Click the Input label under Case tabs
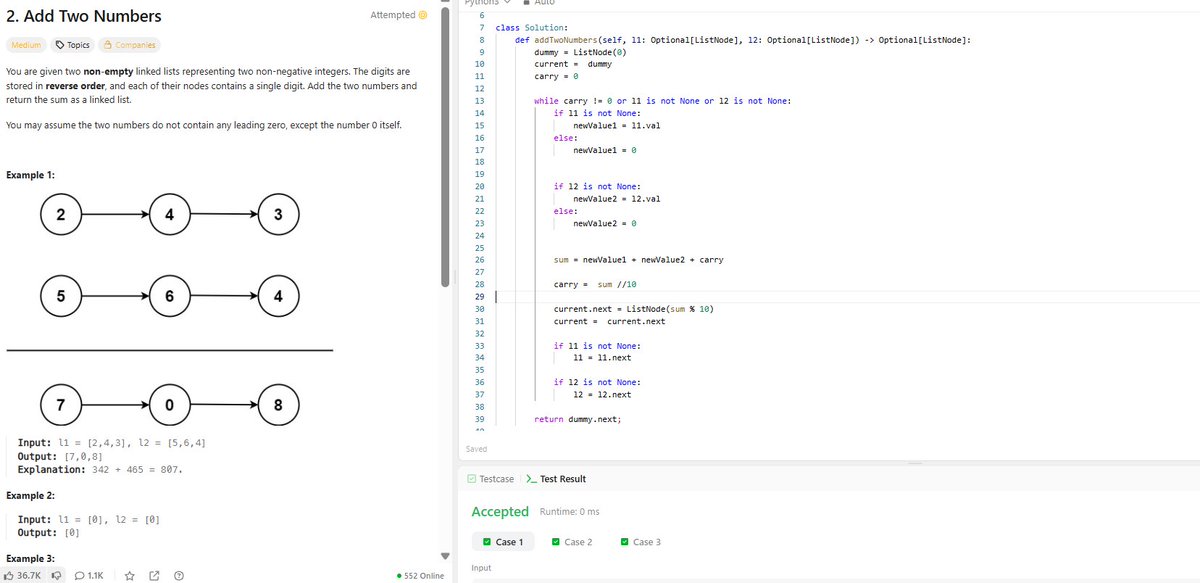1200x583 pixels. (480, 568)
